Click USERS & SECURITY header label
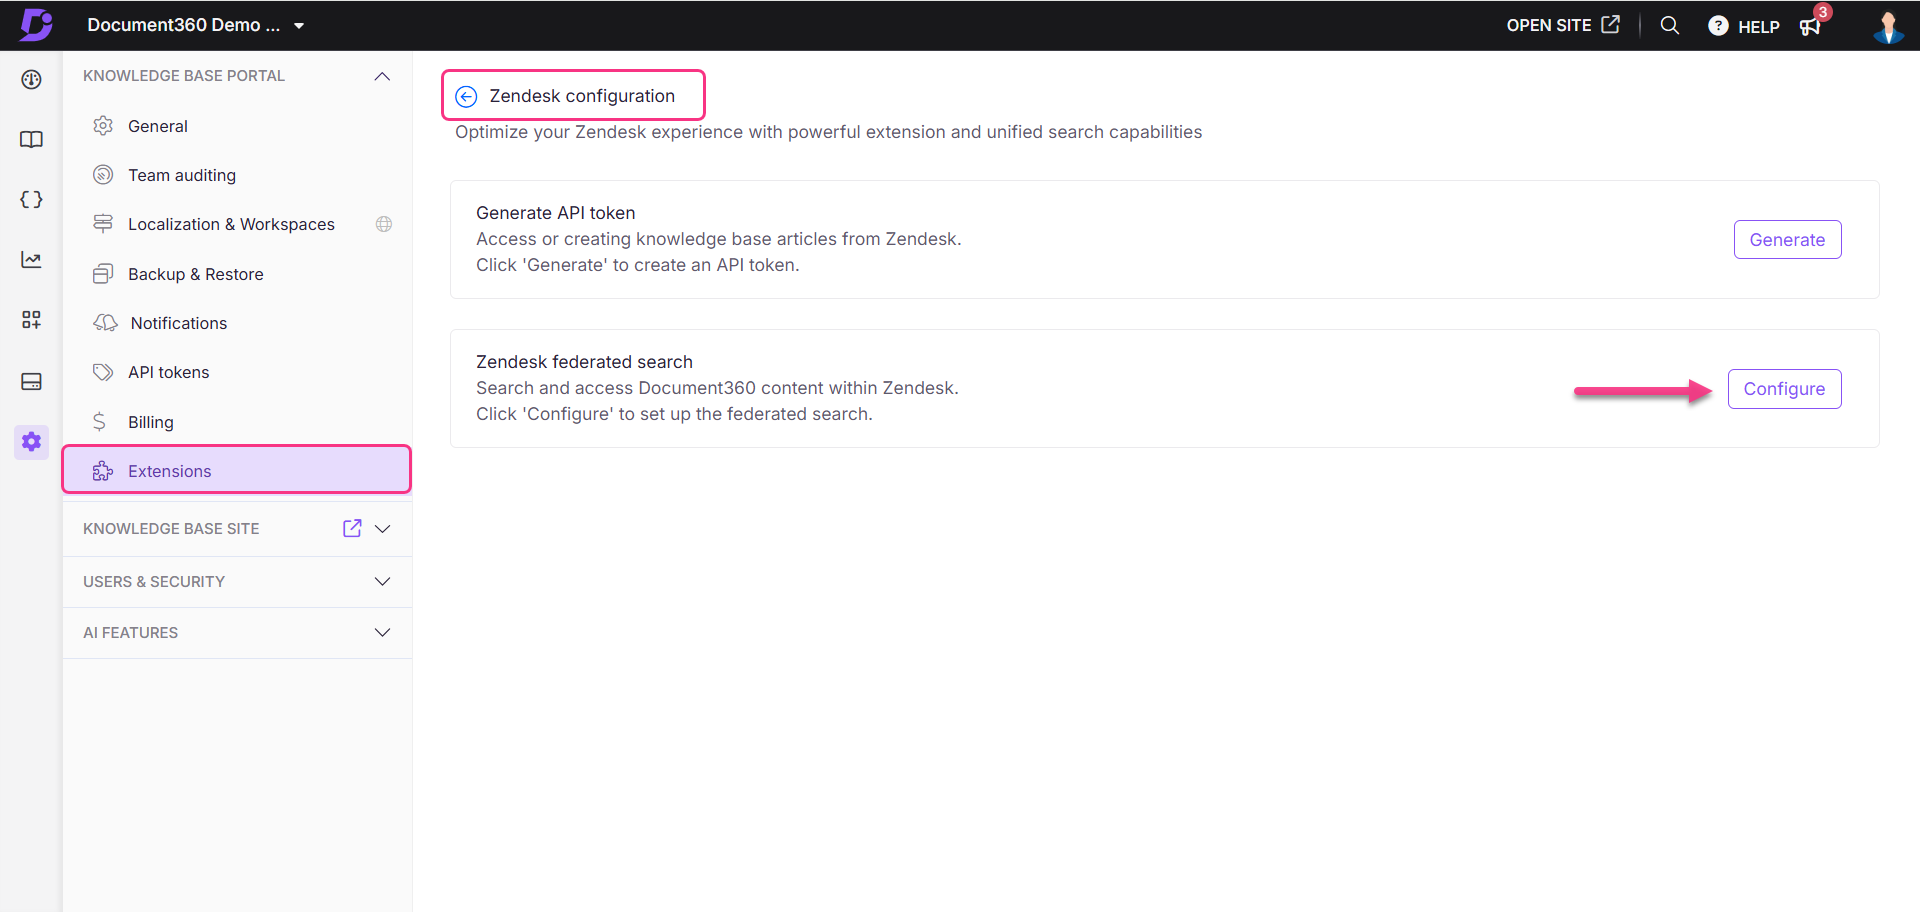The height and width of the screenshot is (912, 1920). coord(154,582)
